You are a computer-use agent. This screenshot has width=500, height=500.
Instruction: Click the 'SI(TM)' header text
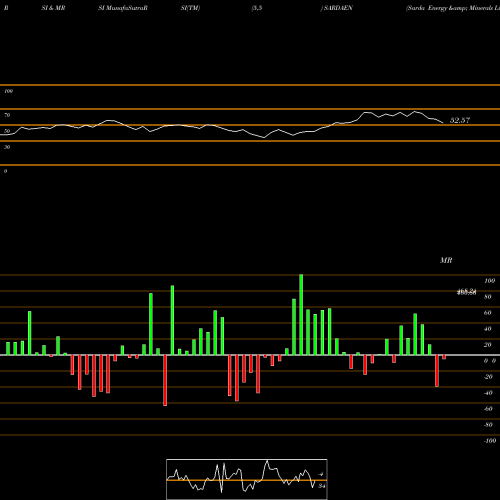click(190, 8)
